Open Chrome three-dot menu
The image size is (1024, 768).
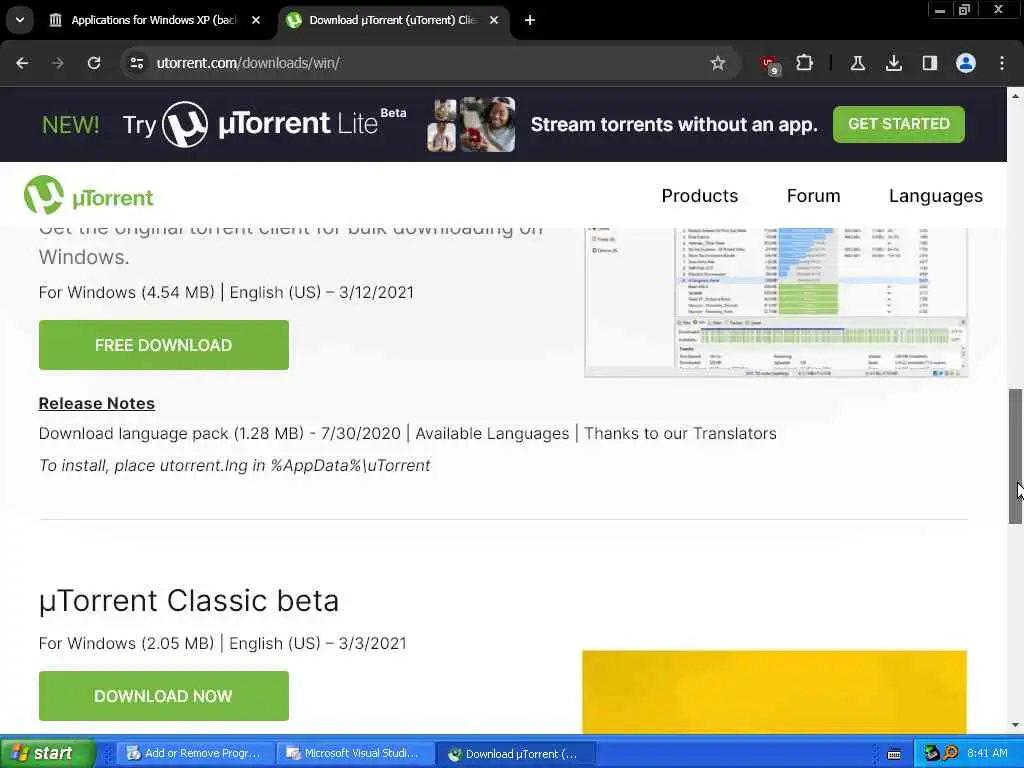1002,63
